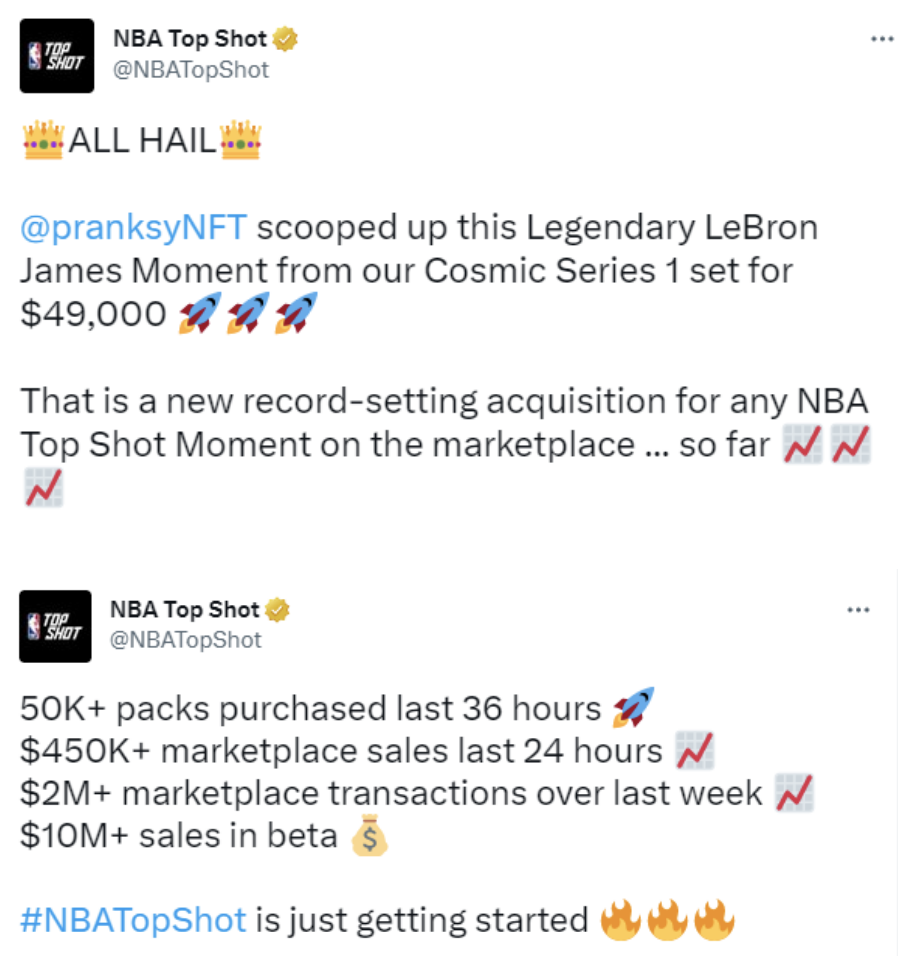The width and height of the screenshot is (898, 966).
Task: Select the @NBATopShot handle in the second tweet
Action: 185,639
